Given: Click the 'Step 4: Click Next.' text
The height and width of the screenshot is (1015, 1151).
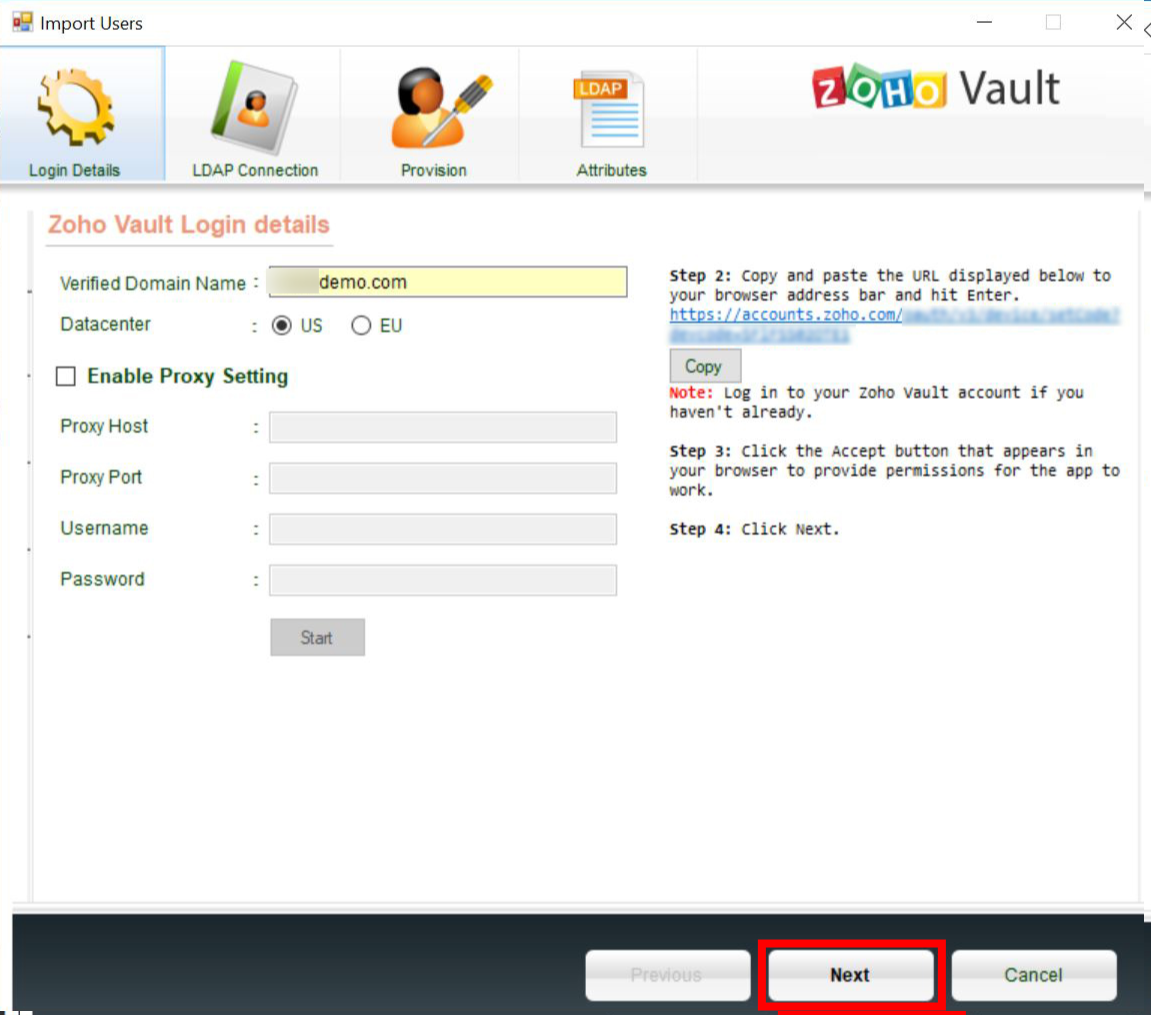Looking at the screenshot, I should [754, 529].
